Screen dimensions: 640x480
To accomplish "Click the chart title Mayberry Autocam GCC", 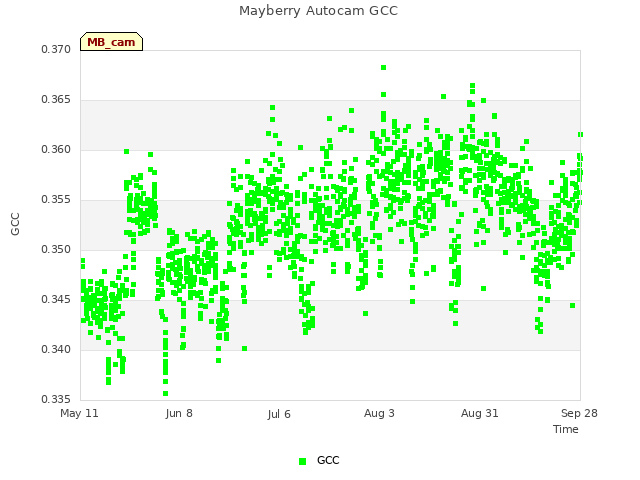I will point(318,11).
